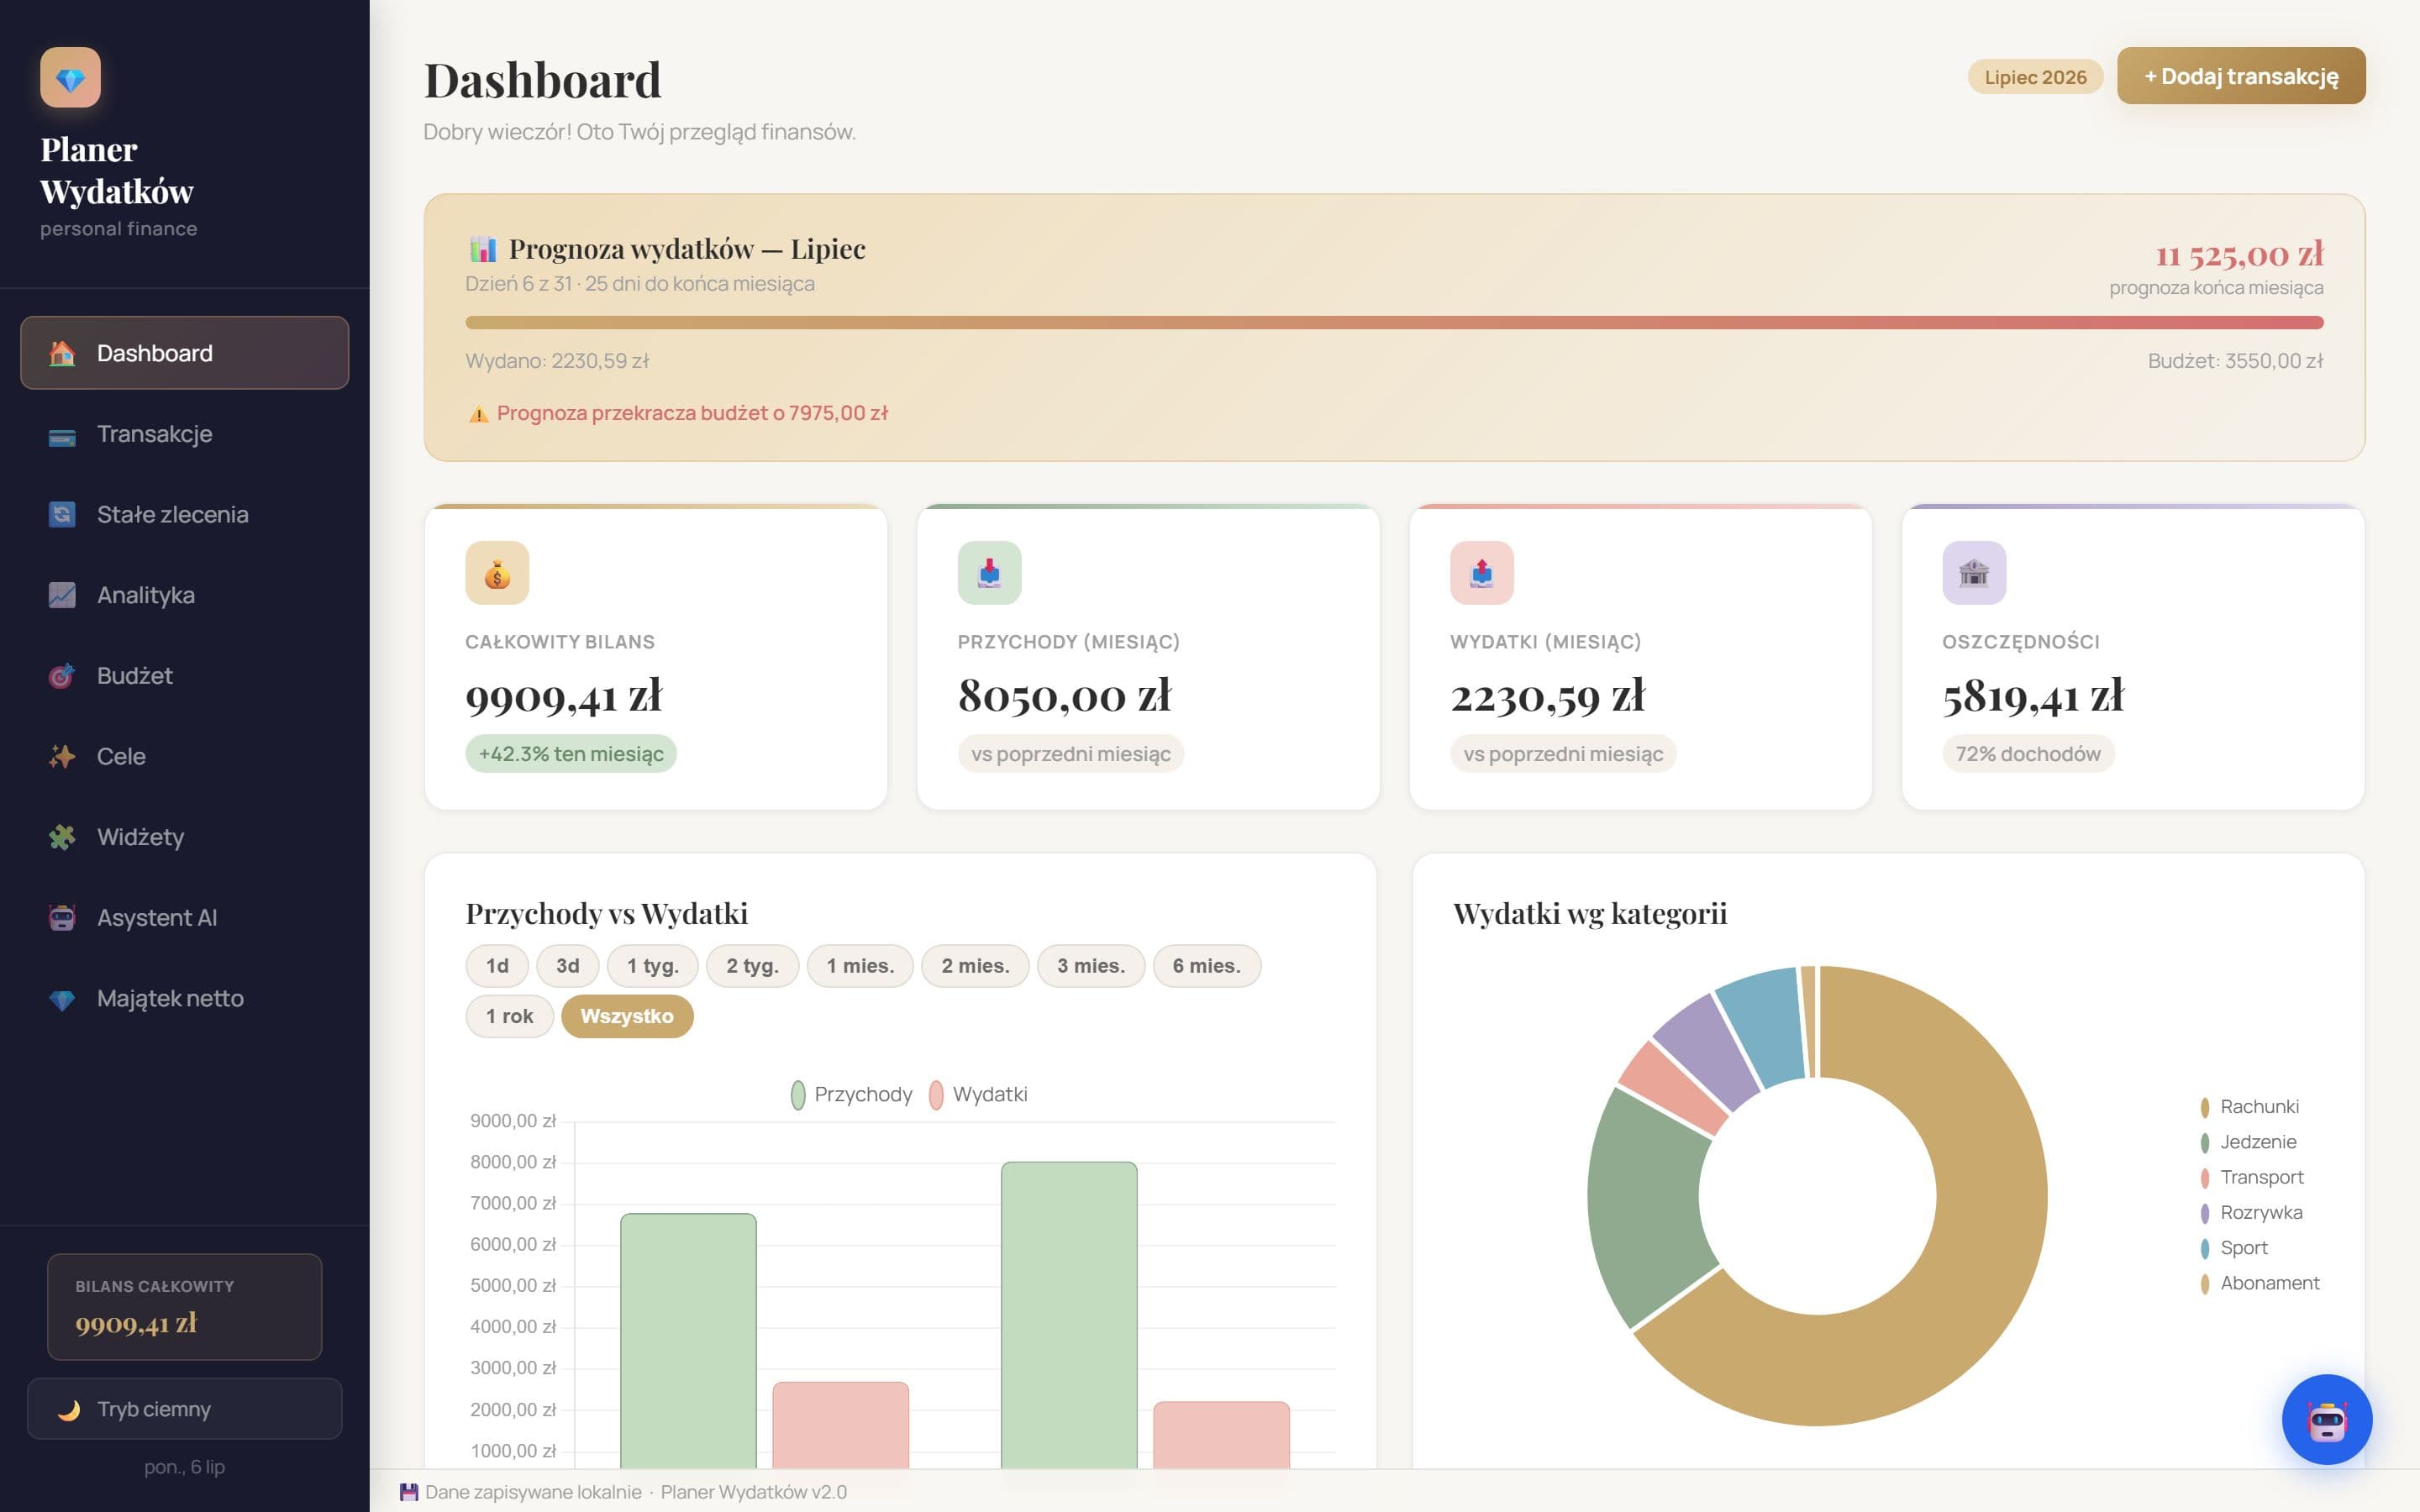Click the second green Przychody bar
This screenshot has width=2420, height=1512.
(x=1069, y=1315)
